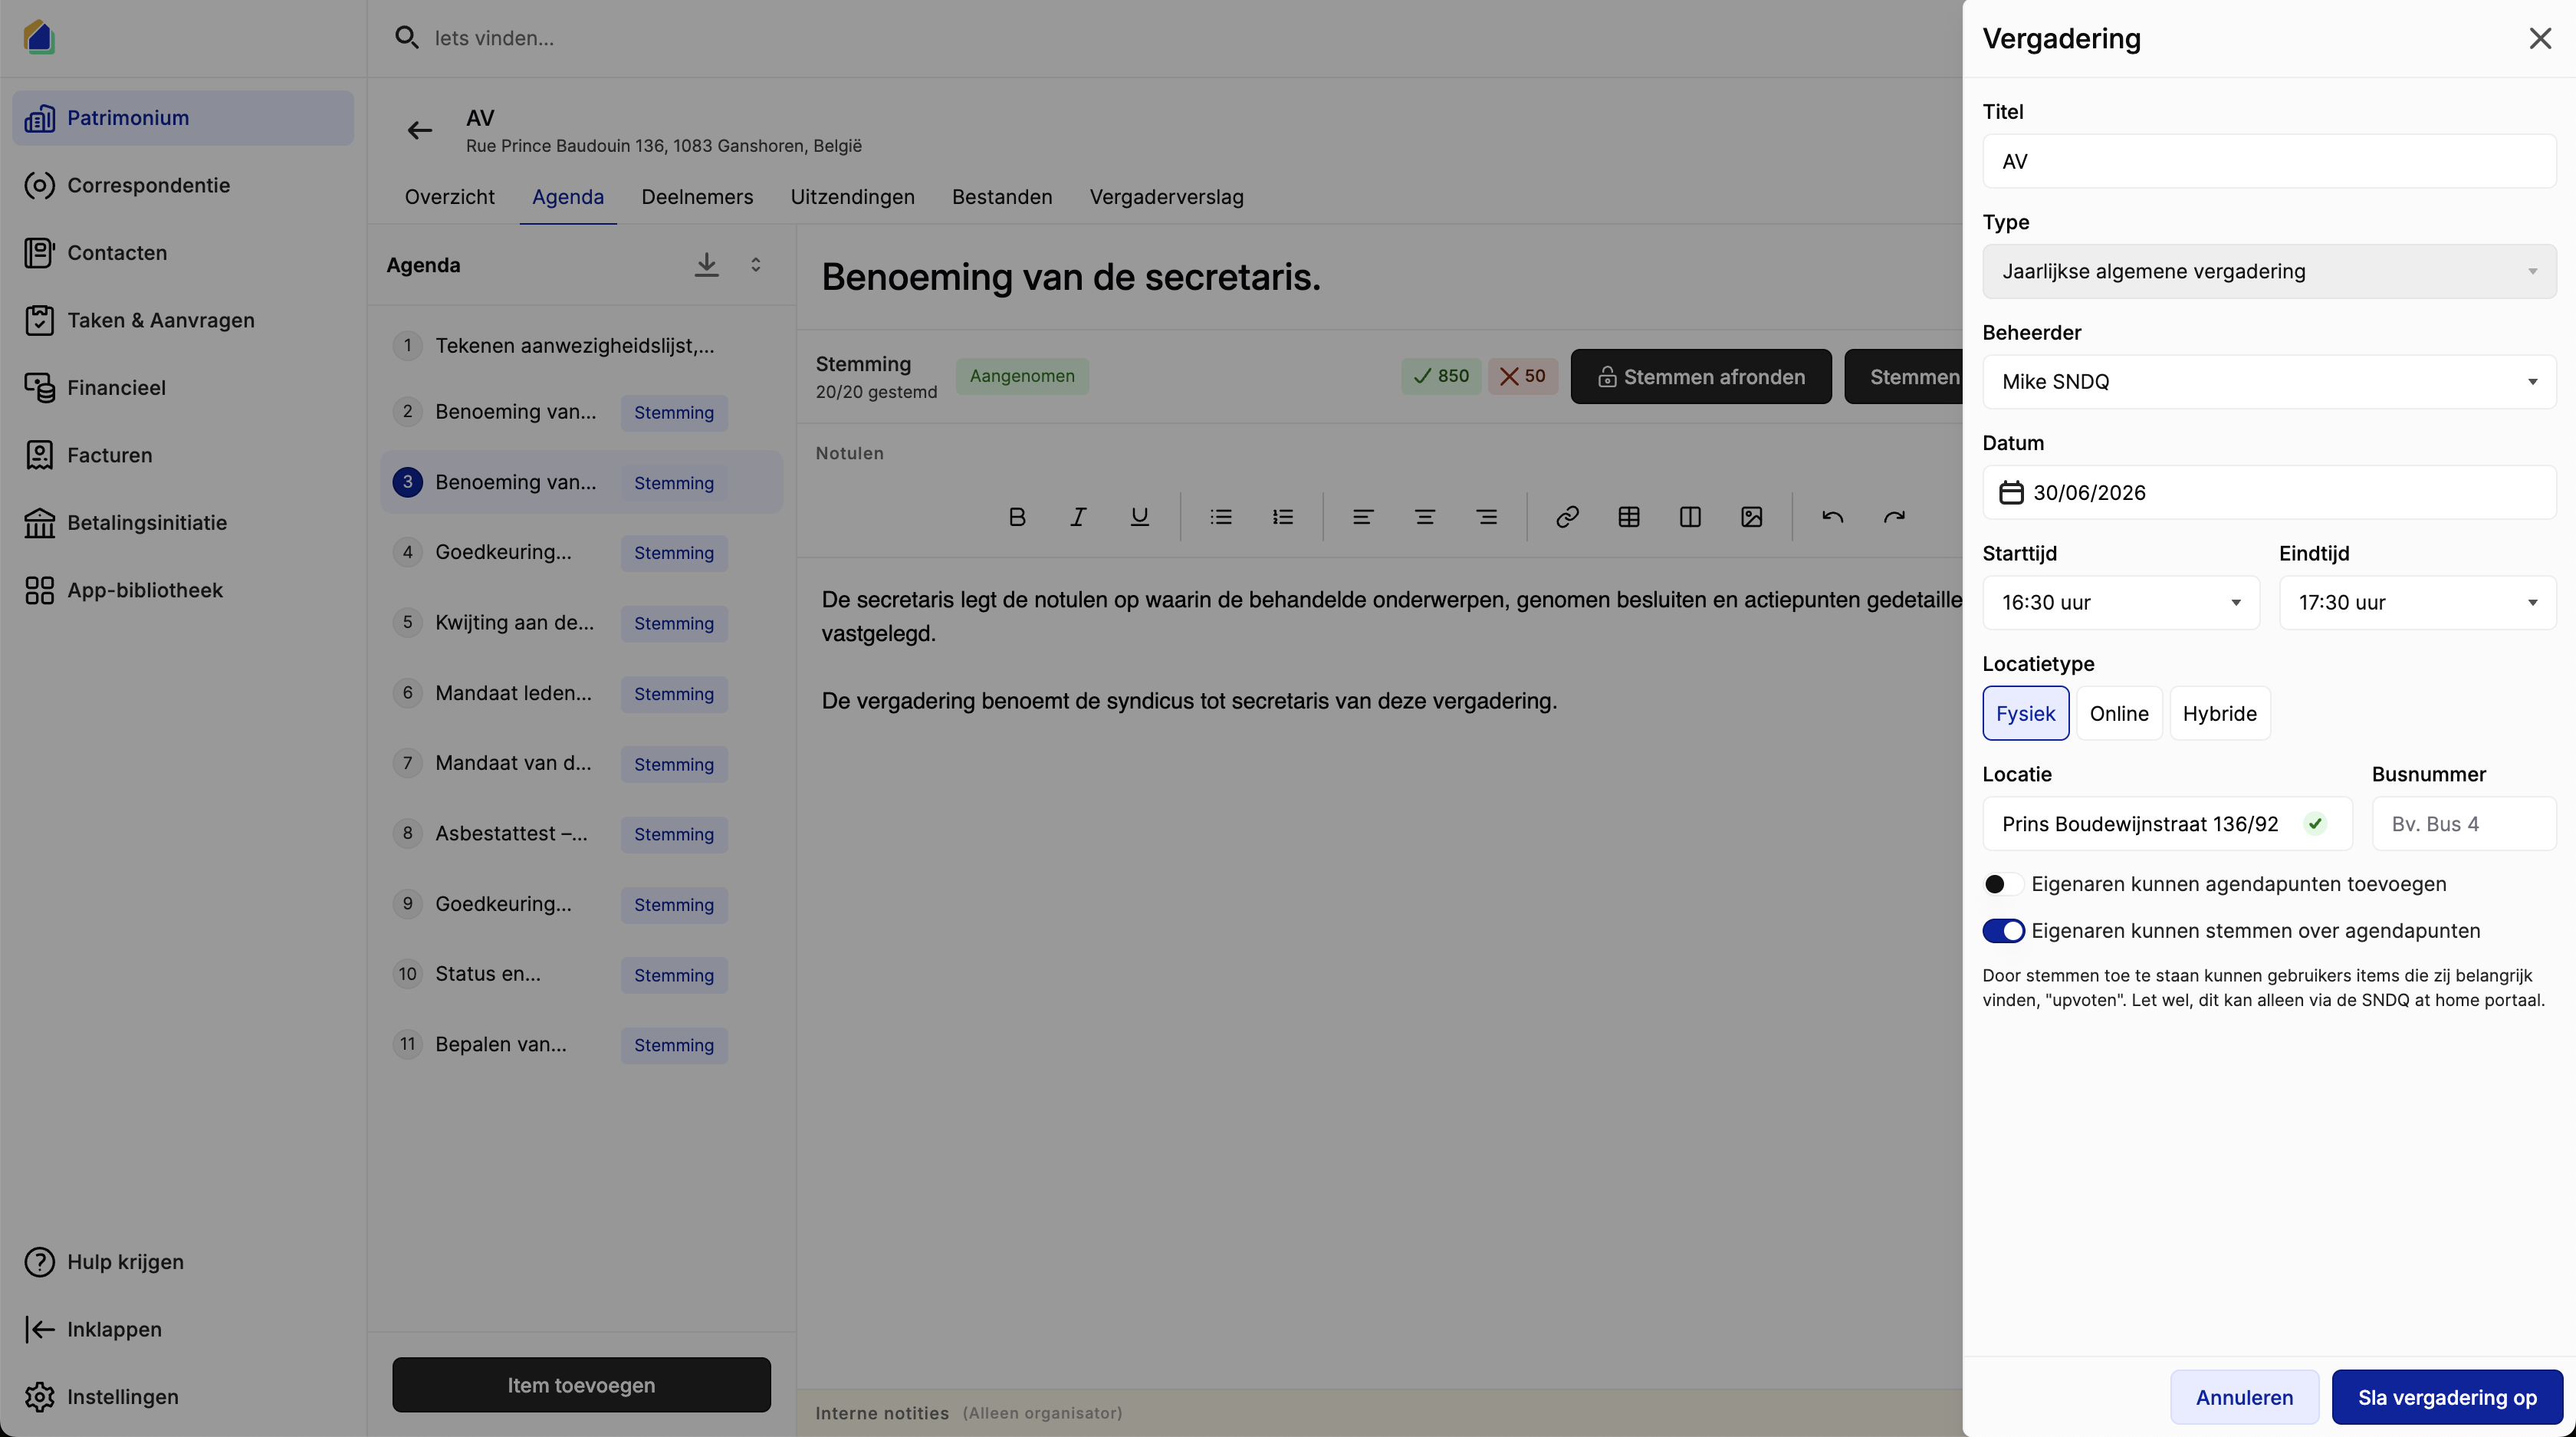Screen dimensions: 2576x1437
Task: Open App-bibliotheek
Action: click(183, 590)
